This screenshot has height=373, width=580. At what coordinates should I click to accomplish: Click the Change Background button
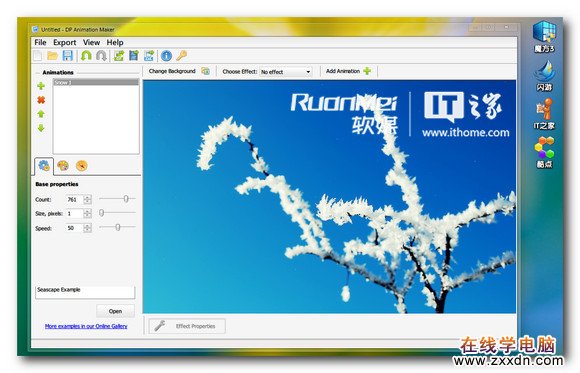point(179,71)
